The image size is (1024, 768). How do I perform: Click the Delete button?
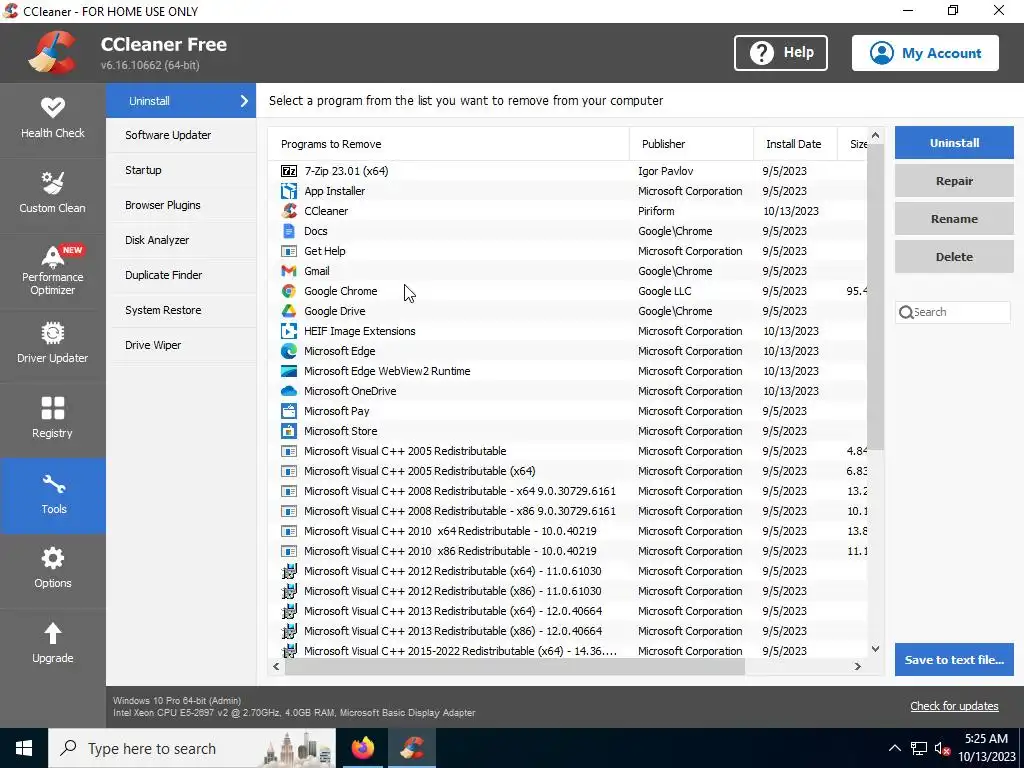pos(953,257)
